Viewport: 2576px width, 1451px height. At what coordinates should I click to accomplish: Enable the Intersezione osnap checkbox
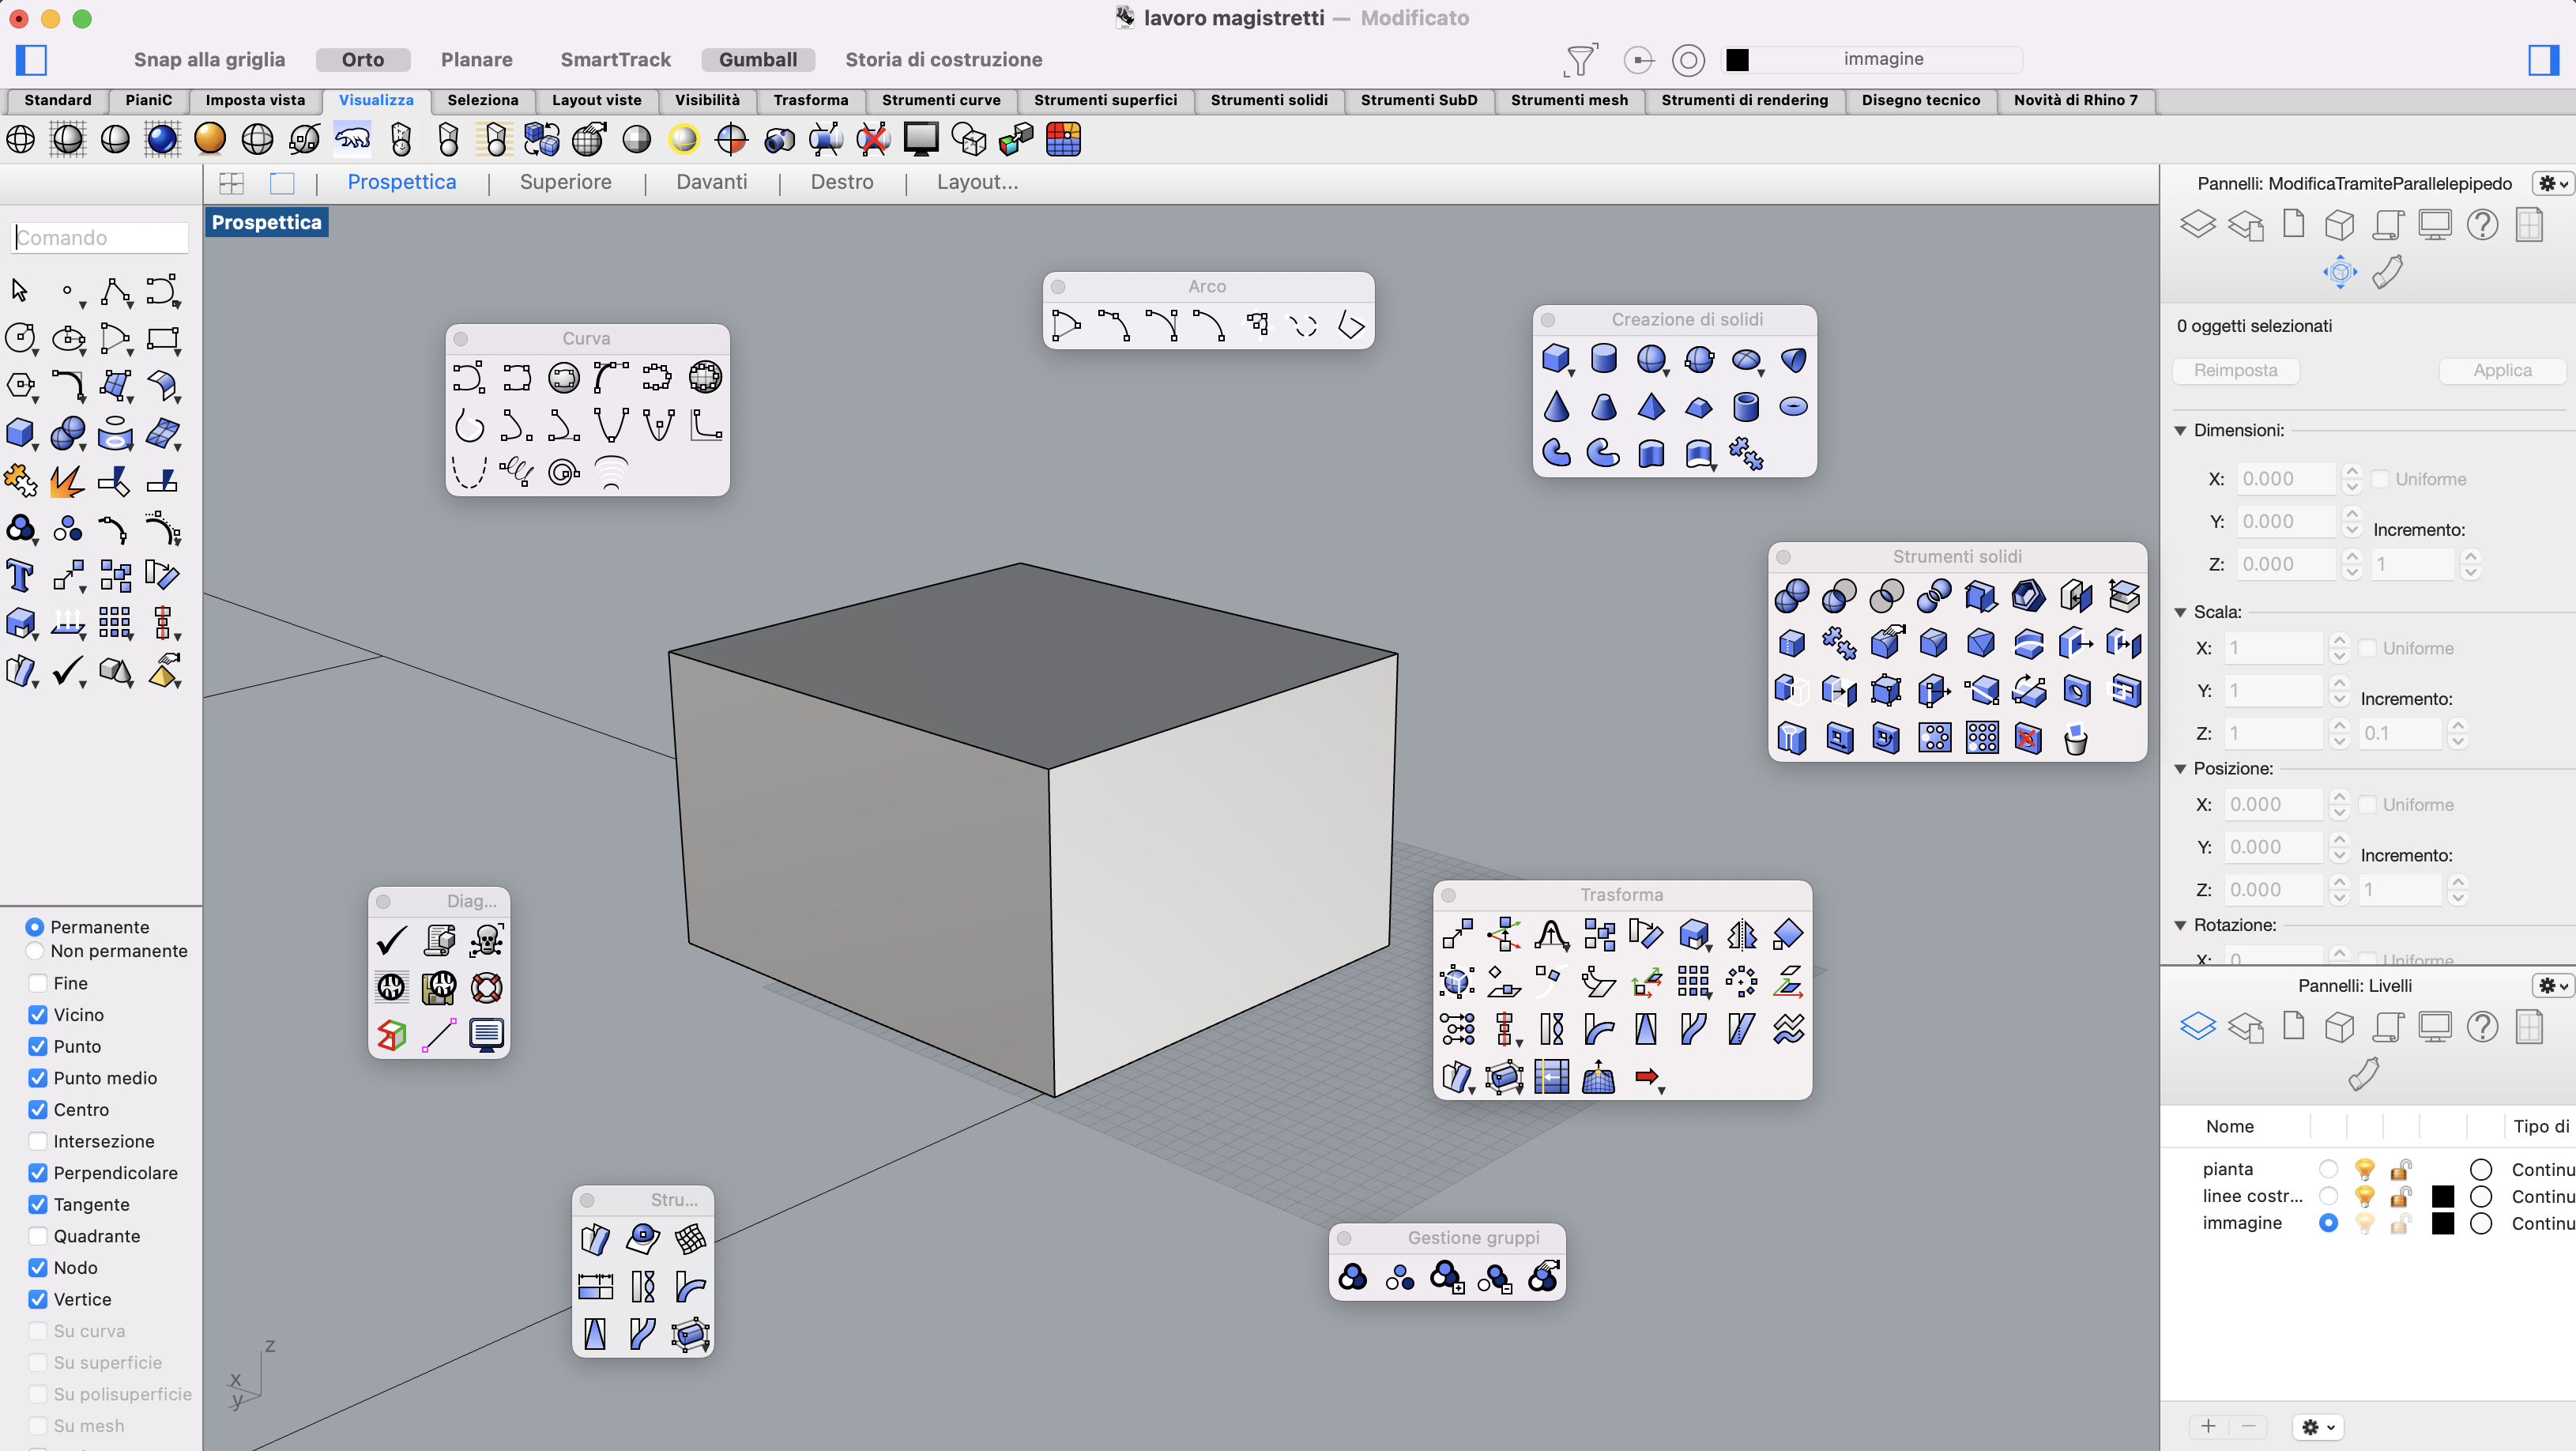point(38,1141)
